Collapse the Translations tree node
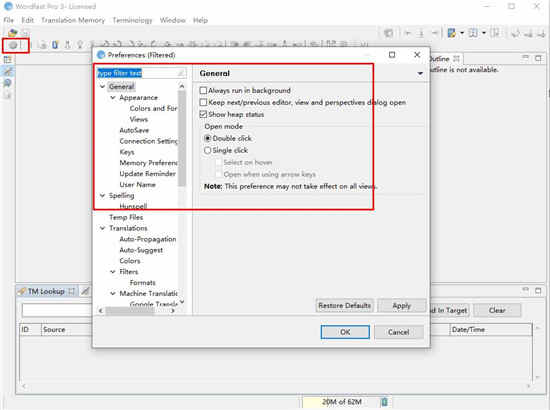This screenshot has height=410, width=550. coord(102,228)
